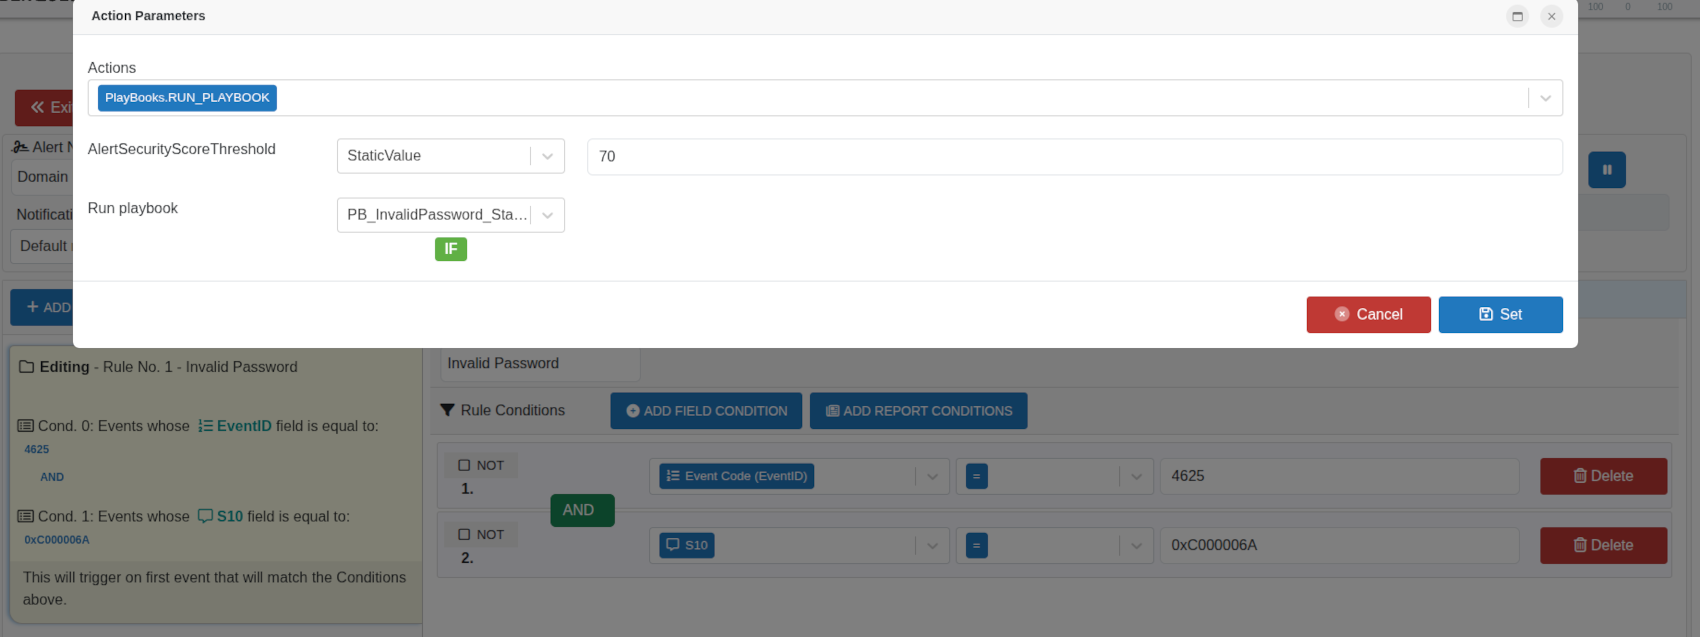Viewport: 1700px width, 637px height.
Task: Close the Action Parameters dialog
Action: 1551,16
